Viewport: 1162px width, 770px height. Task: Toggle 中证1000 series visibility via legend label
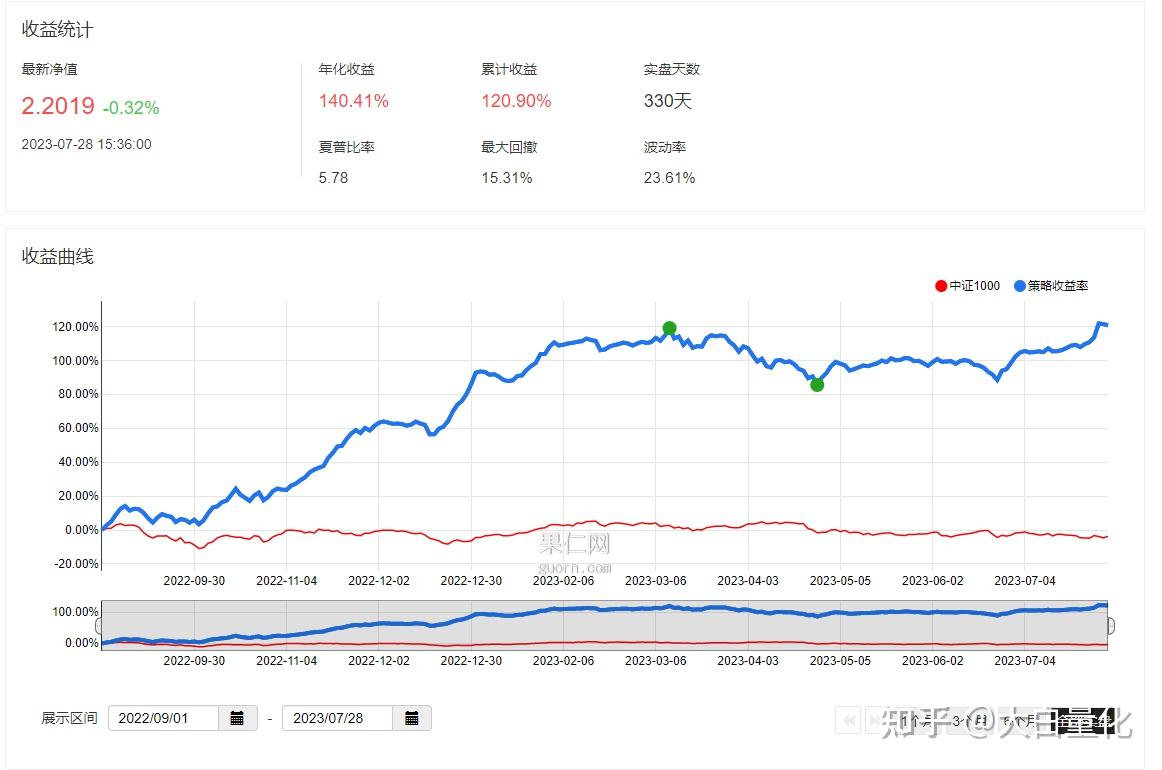click(x=975, y=286)
